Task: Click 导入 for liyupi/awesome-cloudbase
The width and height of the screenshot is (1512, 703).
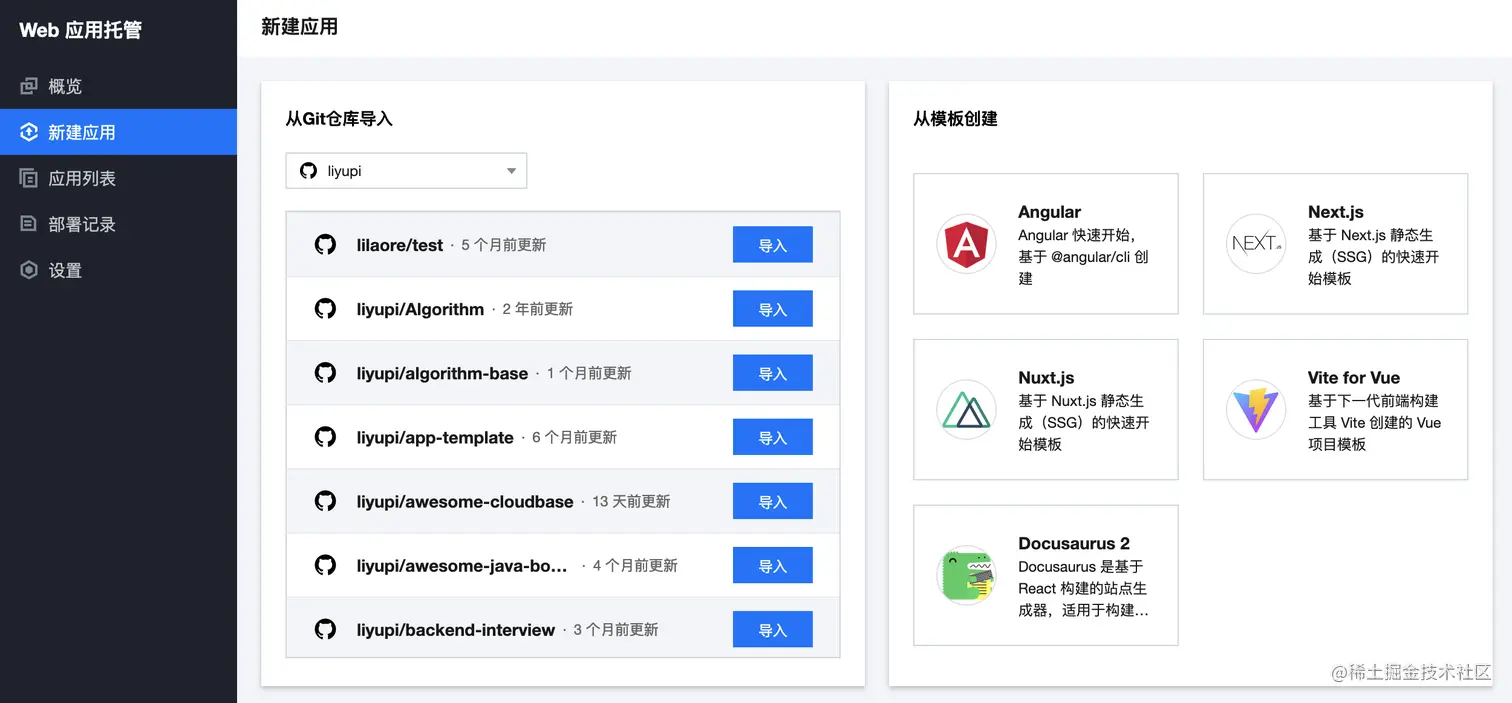Action: pyautogui.click(x=772, y=501)
